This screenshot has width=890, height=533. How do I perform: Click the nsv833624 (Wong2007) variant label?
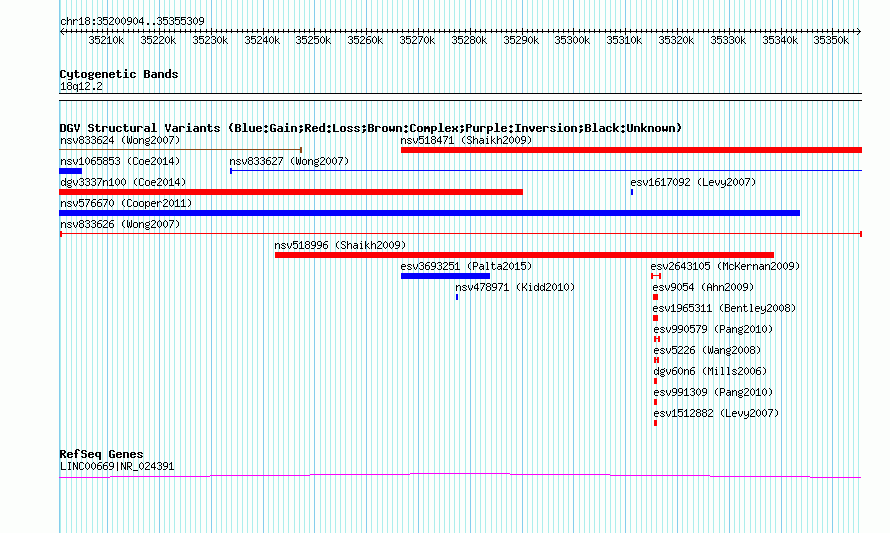tap(120, 140)
